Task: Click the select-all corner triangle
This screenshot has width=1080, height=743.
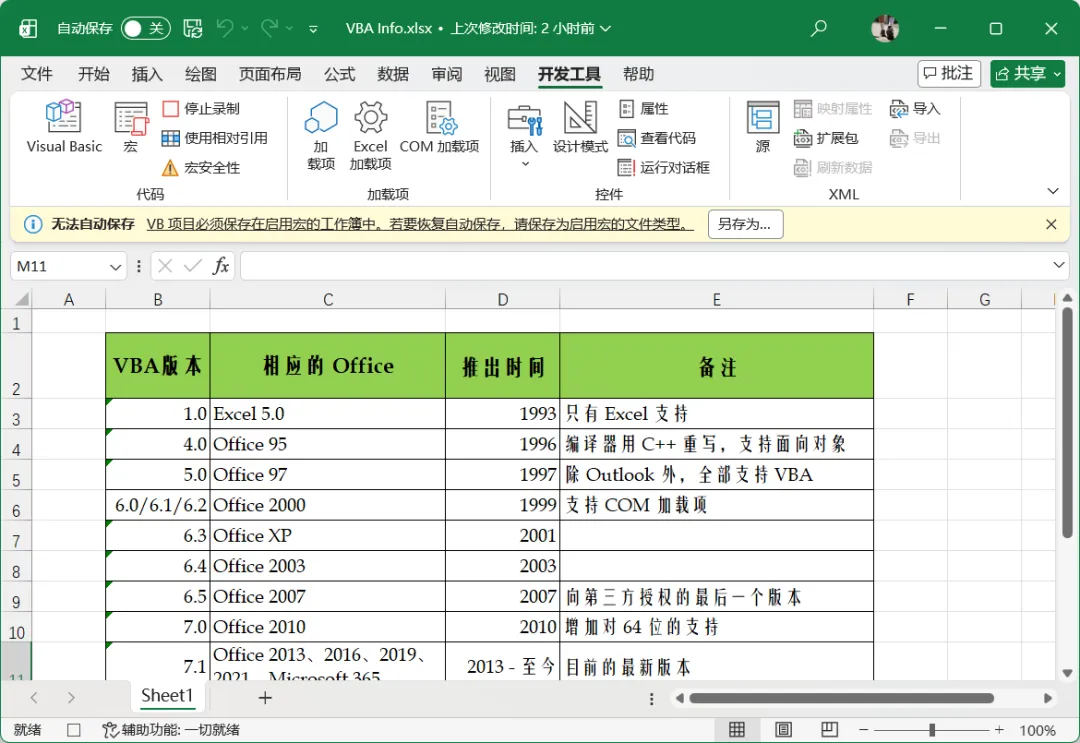Action: coord(22,299)
